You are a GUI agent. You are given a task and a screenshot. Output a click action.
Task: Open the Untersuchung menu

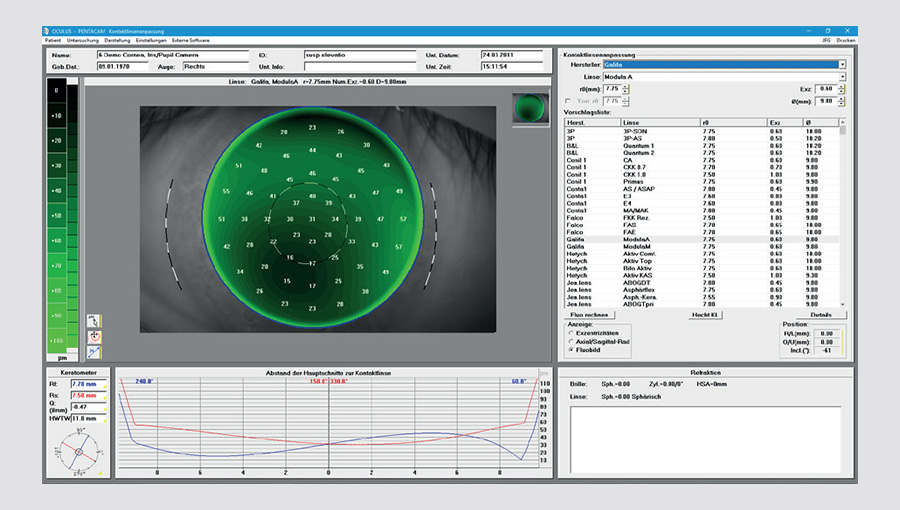[83, 41]
